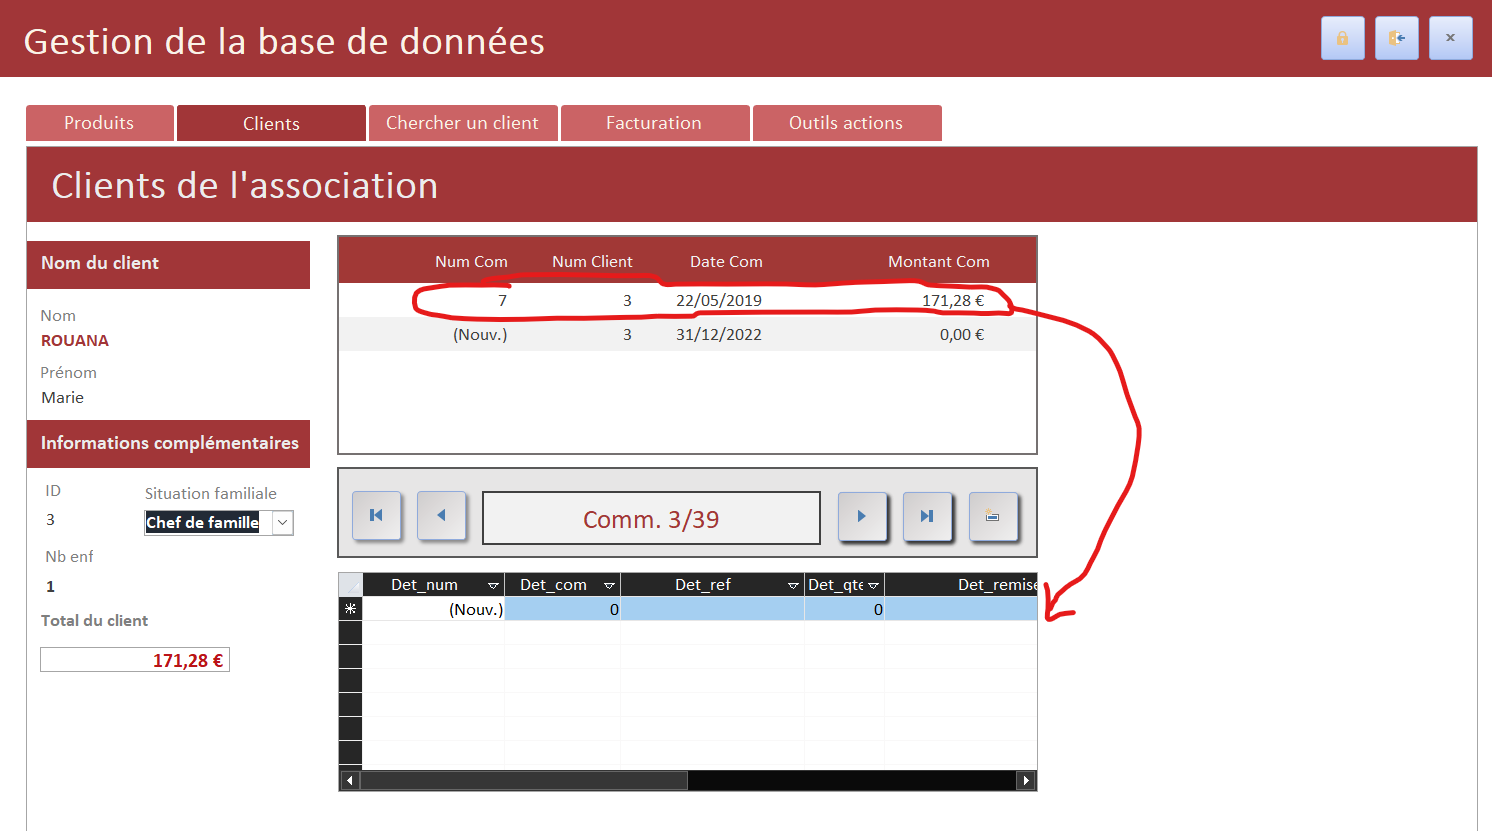
Task: Click the Det_qte cell with 0
Action: point(845,609)
